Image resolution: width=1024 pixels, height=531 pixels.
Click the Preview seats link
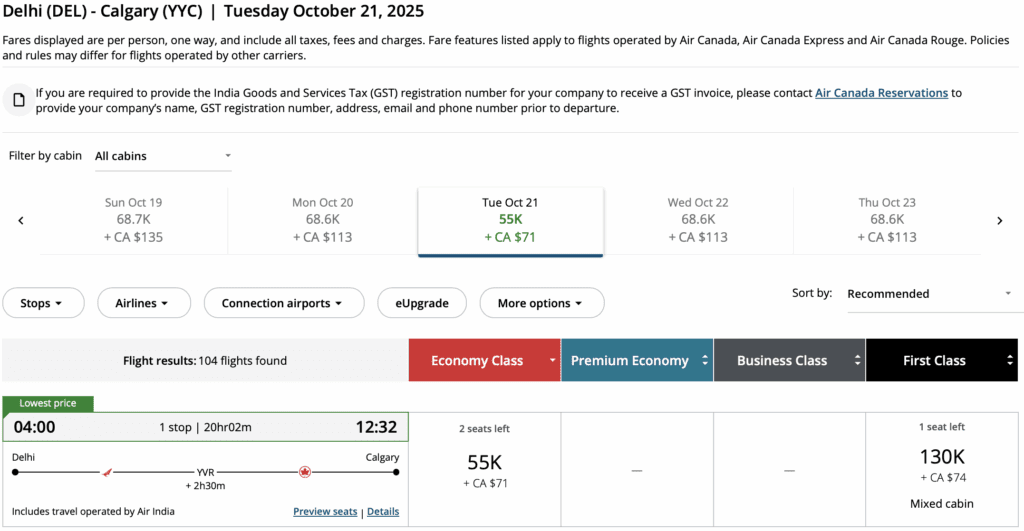point(325,512)
